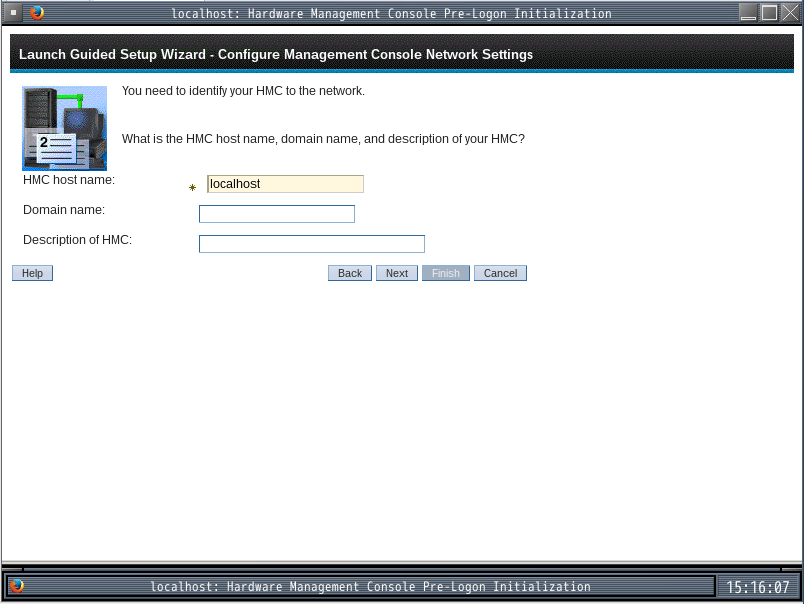The image size is (804, 604).
Task: Click the network setup wizard illustration
Action: (64, 128)
